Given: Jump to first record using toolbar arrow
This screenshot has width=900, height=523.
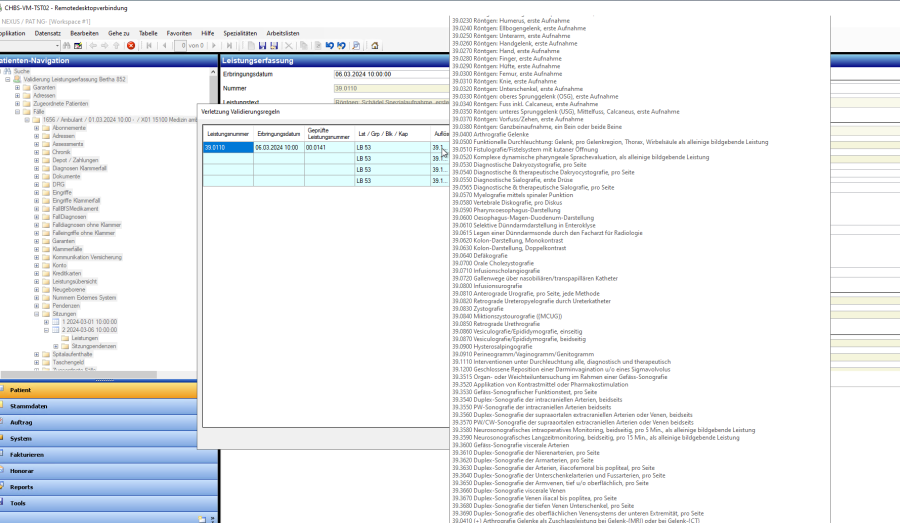Looking at the screenshot, I should (x=149, y=46).
